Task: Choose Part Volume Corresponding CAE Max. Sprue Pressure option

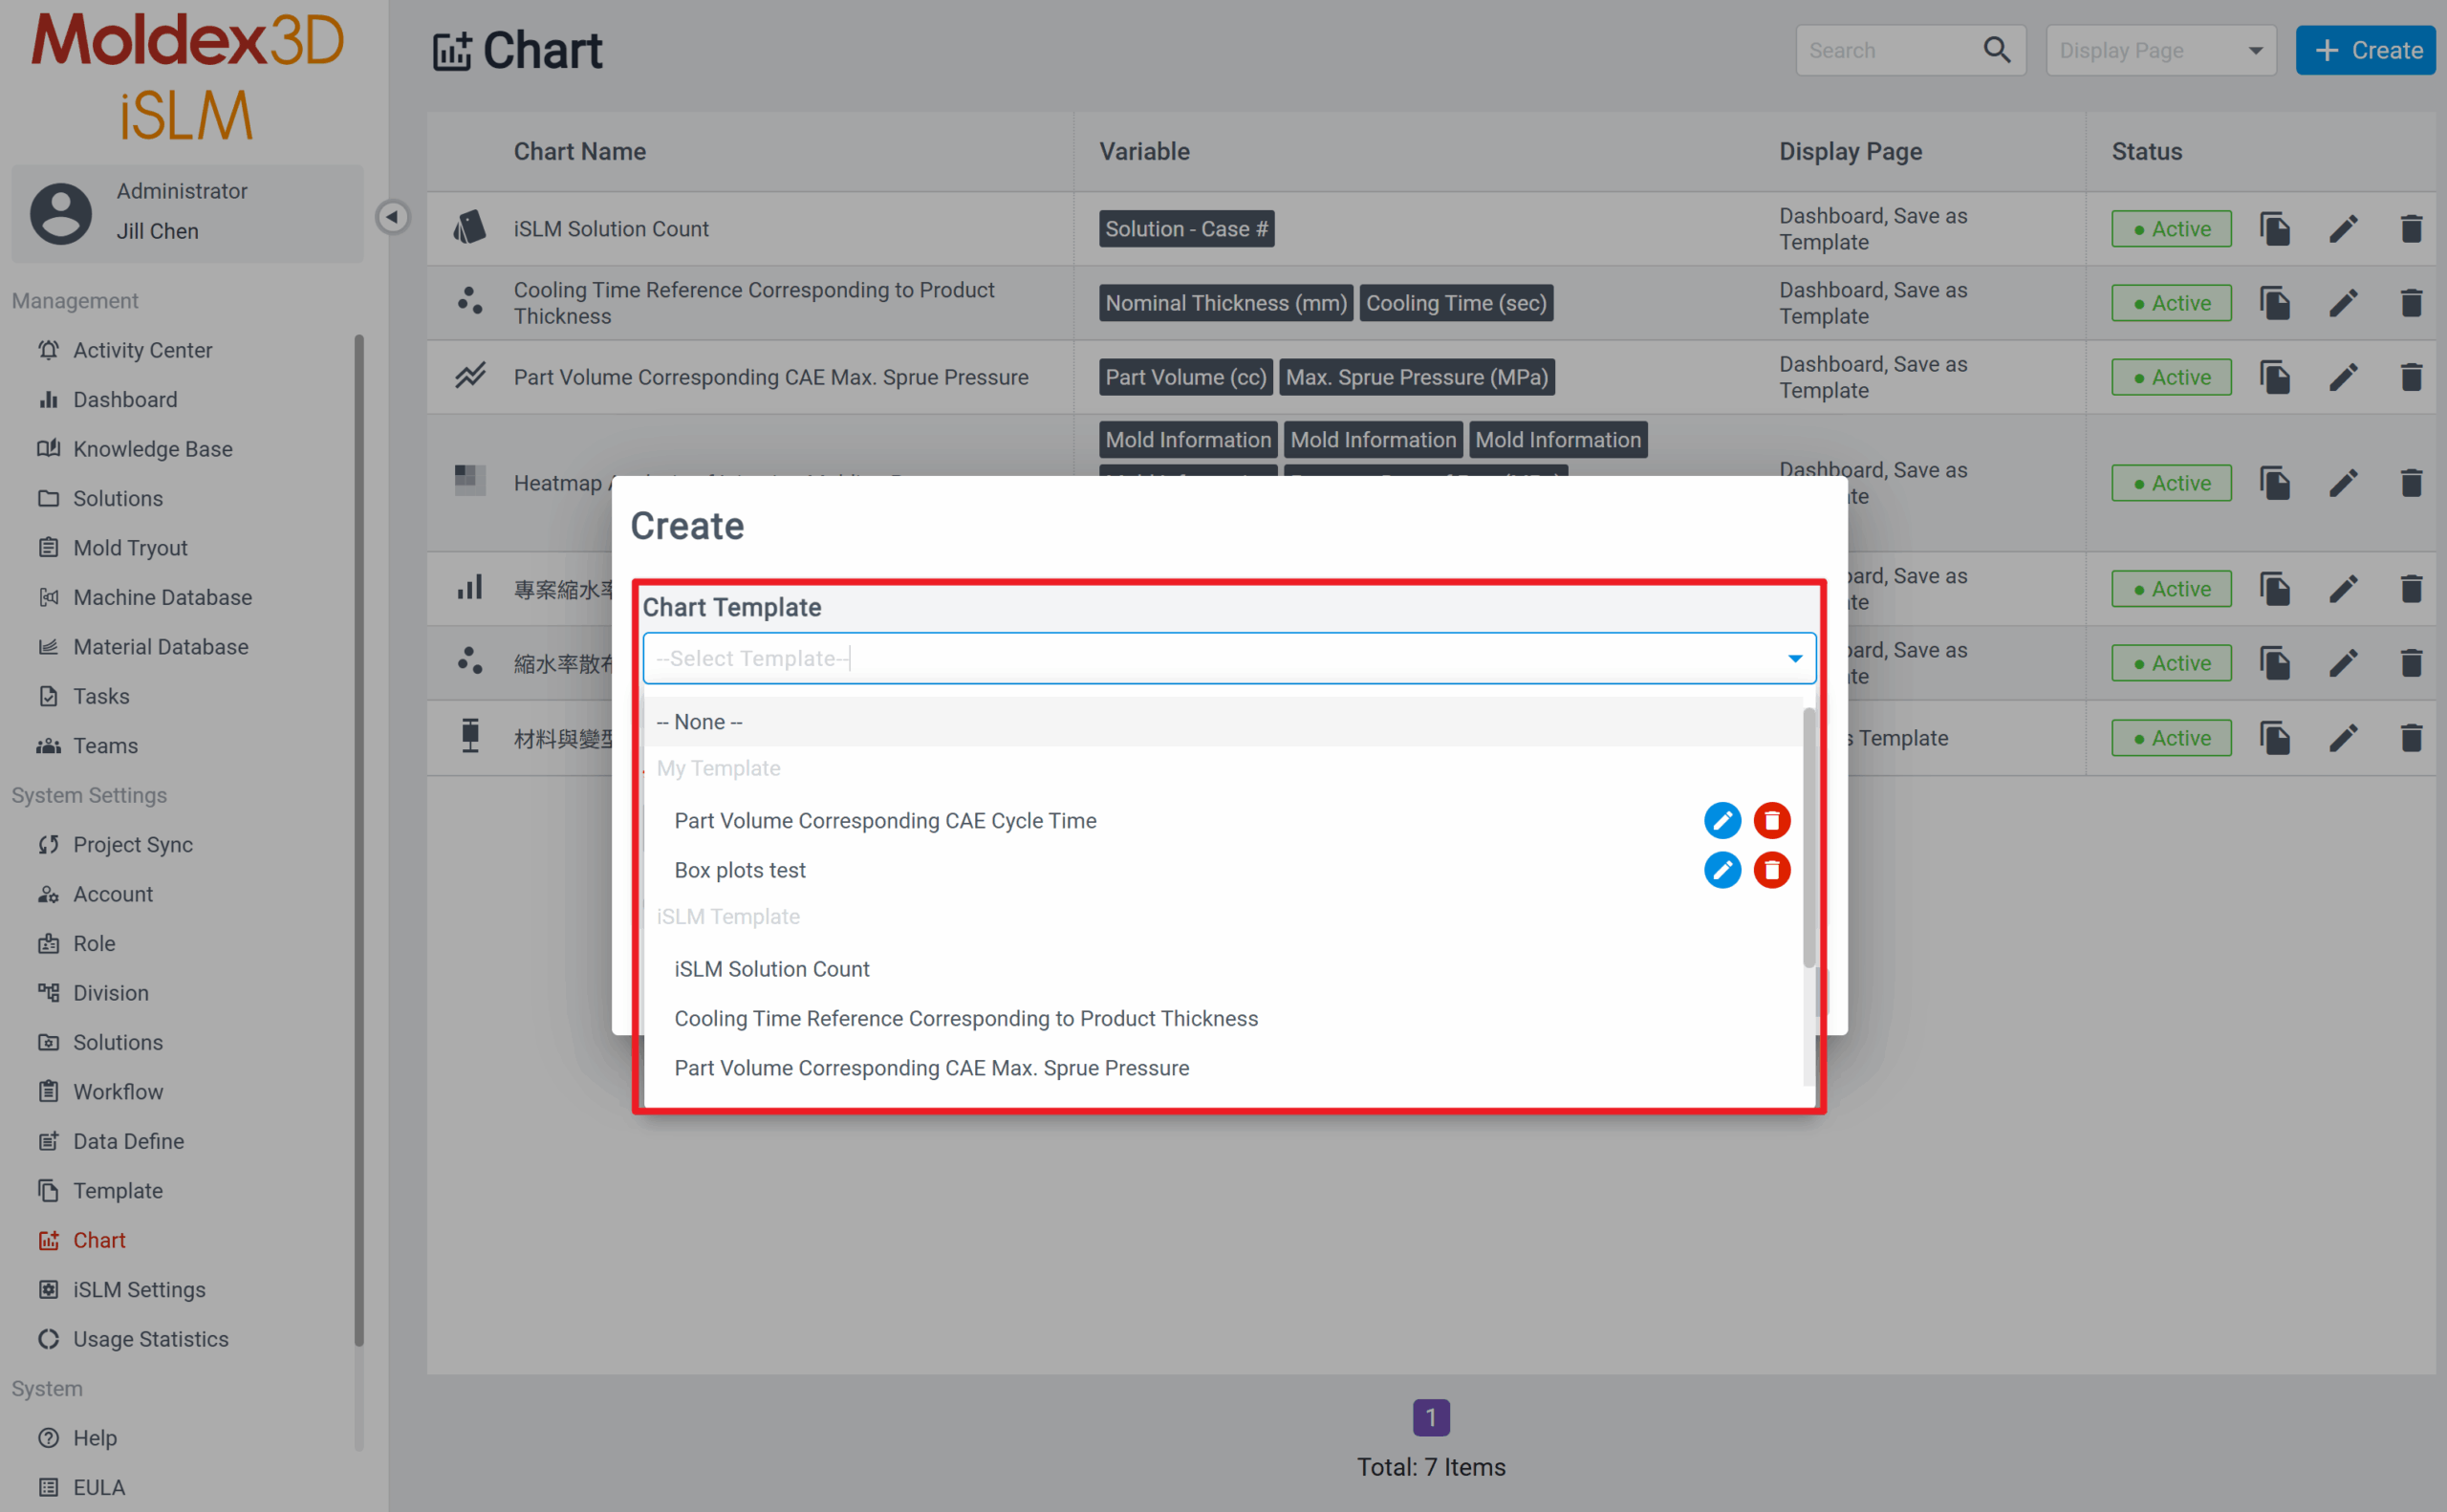Action: [x=1224, y=1068]
